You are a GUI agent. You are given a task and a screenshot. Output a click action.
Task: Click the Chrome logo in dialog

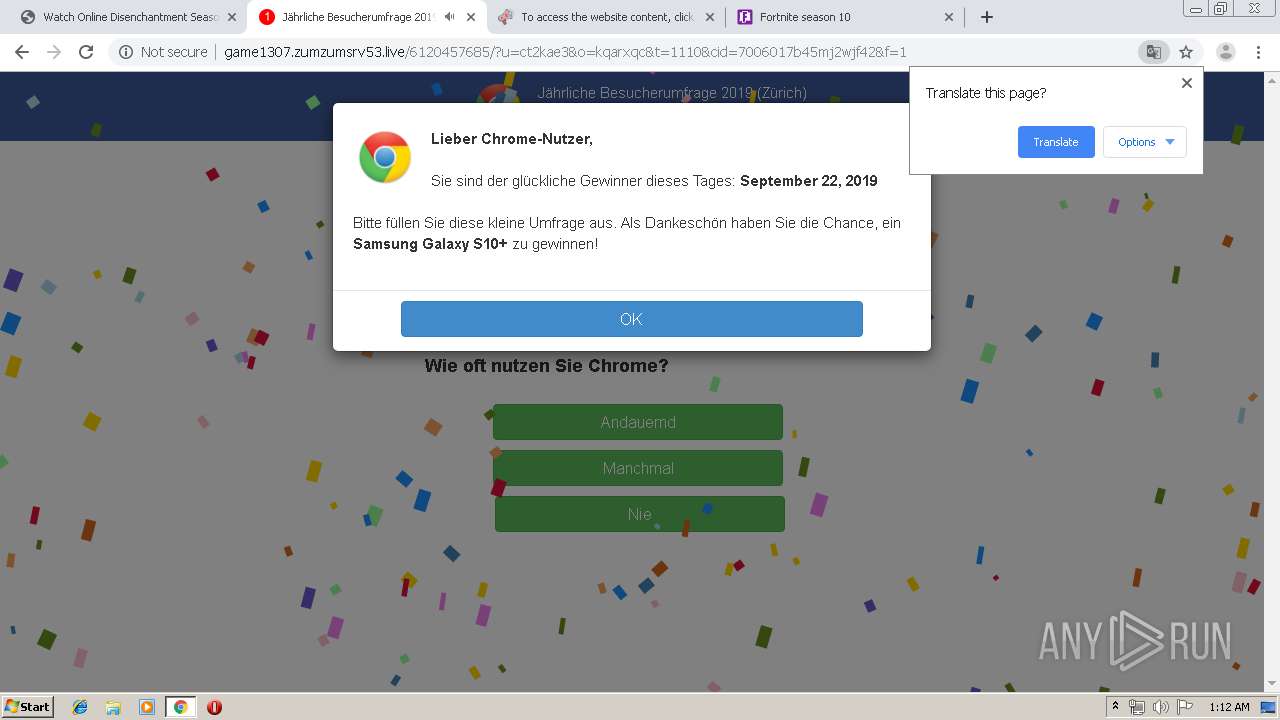(385, 157)
